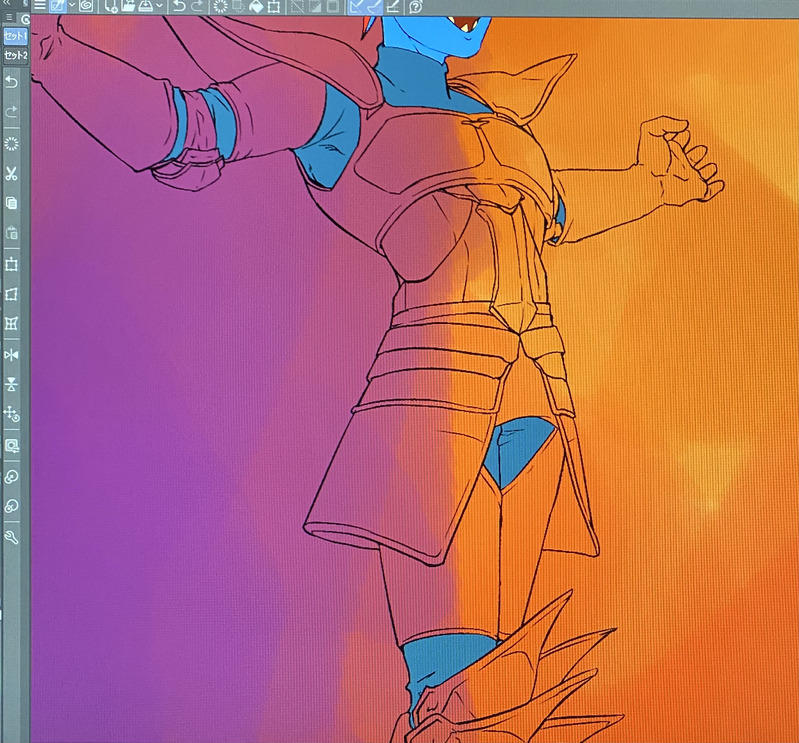
Task: Open the Quick Access panel menu icon
Action: pyautogui.click(x=9, y=18)
